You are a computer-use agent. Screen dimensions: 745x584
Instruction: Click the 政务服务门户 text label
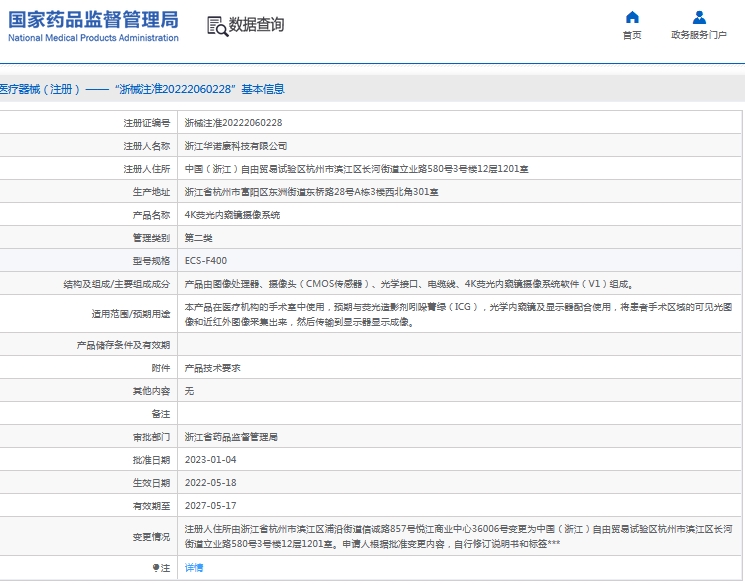699,35
